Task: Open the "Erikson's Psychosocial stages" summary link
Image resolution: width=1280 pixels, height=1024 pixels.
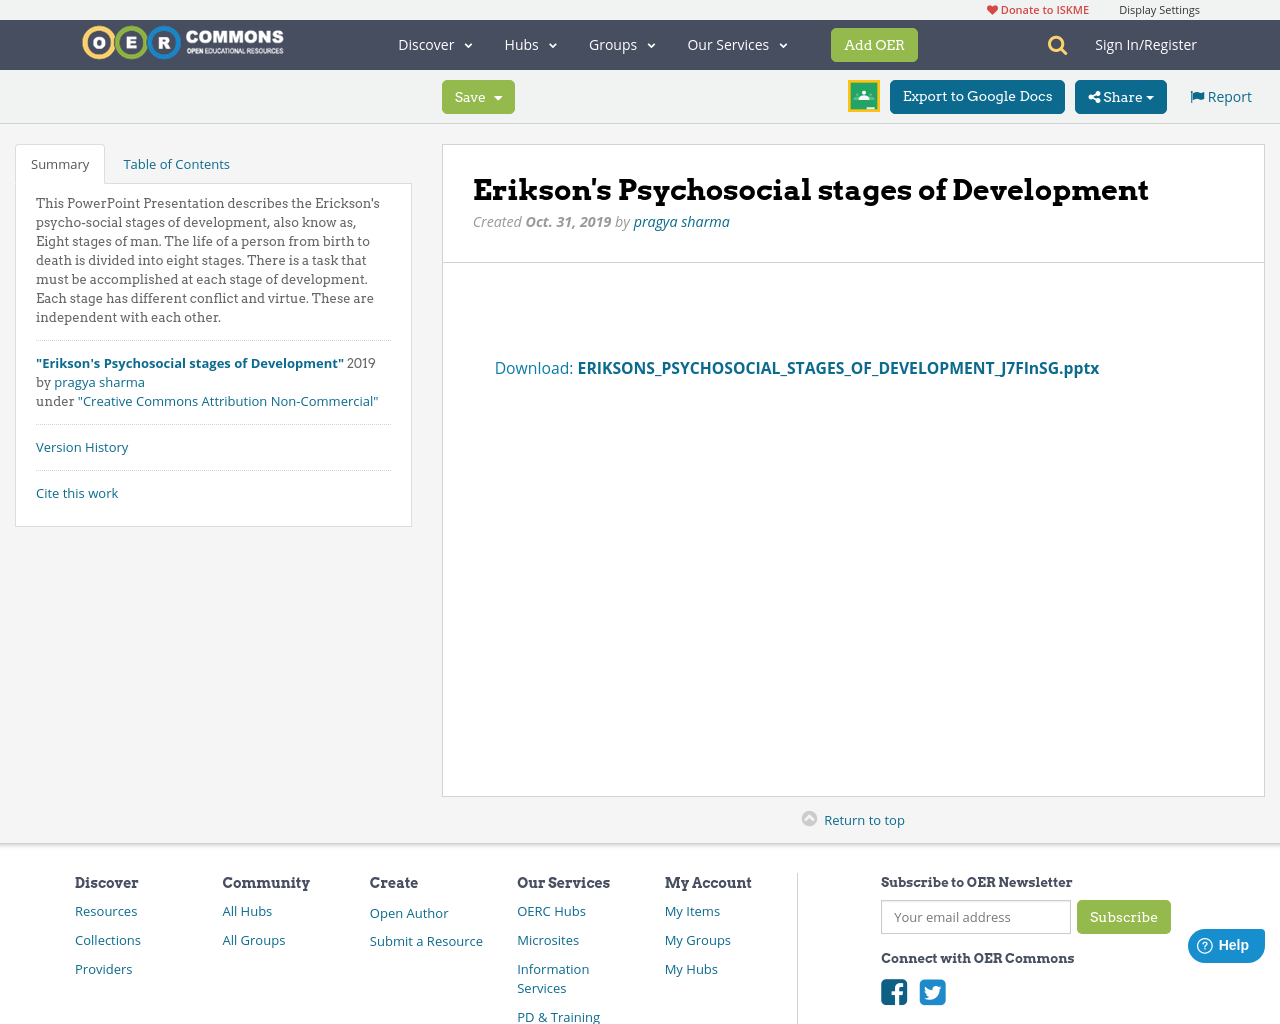Action: click(x=190, y=363)
